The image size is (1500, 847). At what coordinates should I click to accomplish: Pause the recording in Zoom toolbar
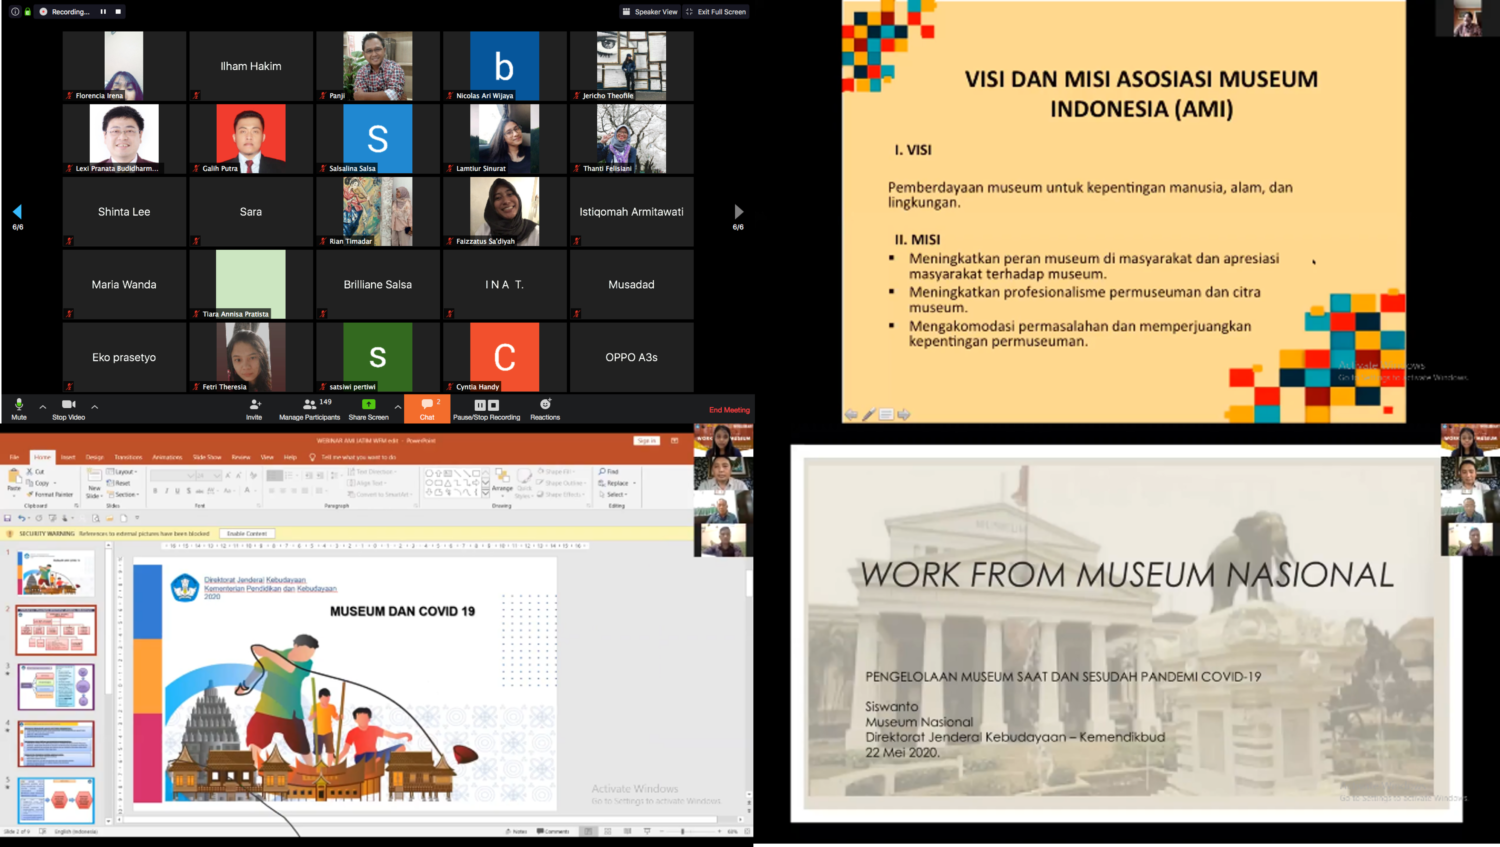click(x=481, y=405)
